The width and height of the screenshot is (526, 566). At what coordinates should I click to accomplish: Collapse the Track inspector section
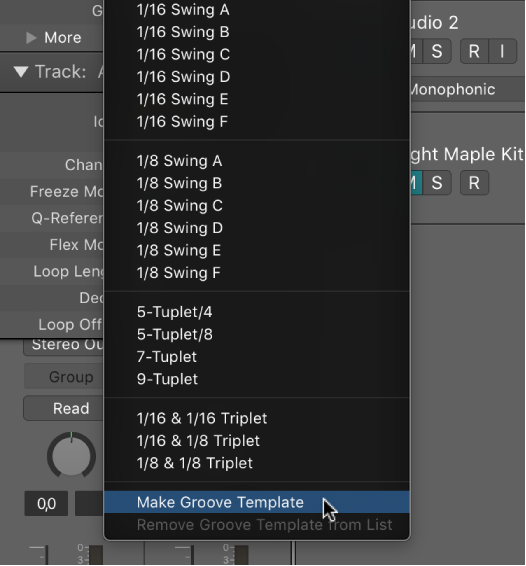21,72
